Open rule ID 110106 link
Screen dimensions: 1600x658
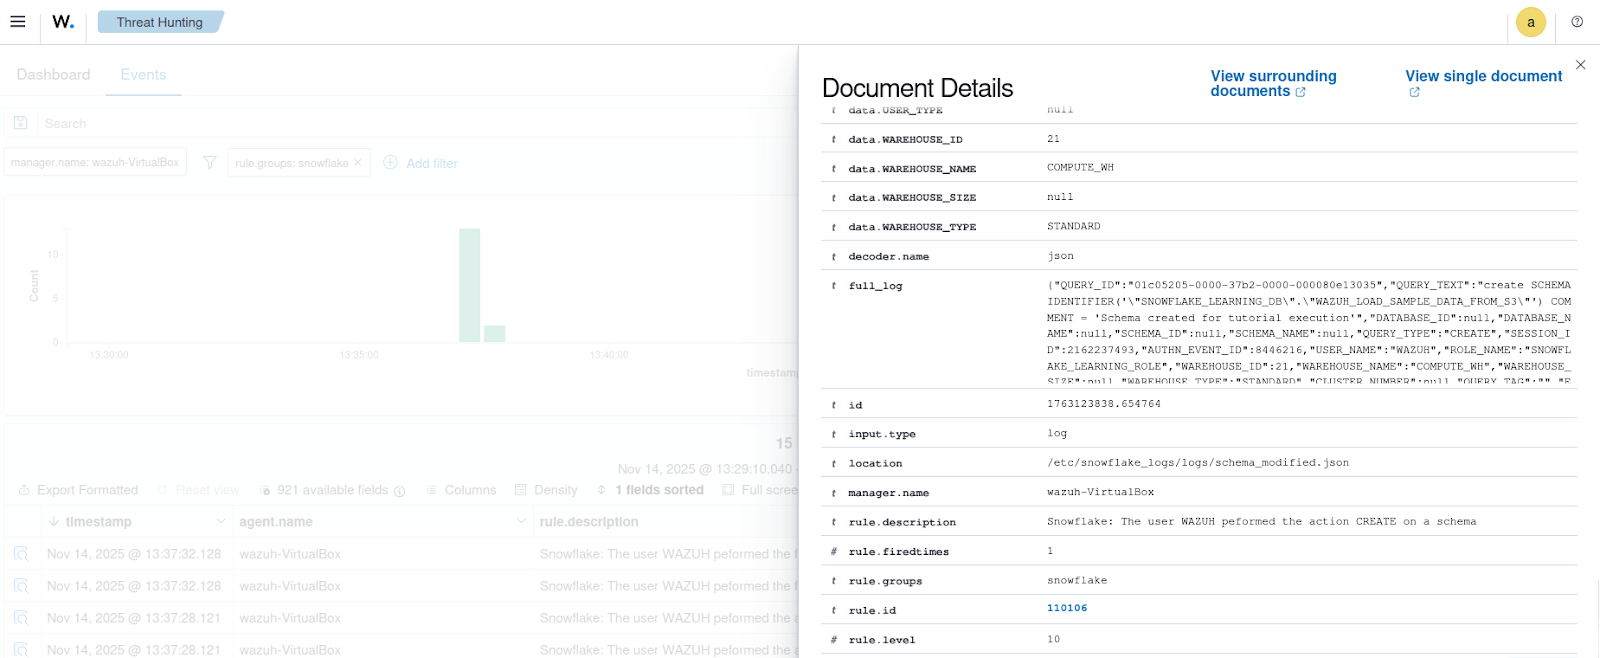[1067, 608]
